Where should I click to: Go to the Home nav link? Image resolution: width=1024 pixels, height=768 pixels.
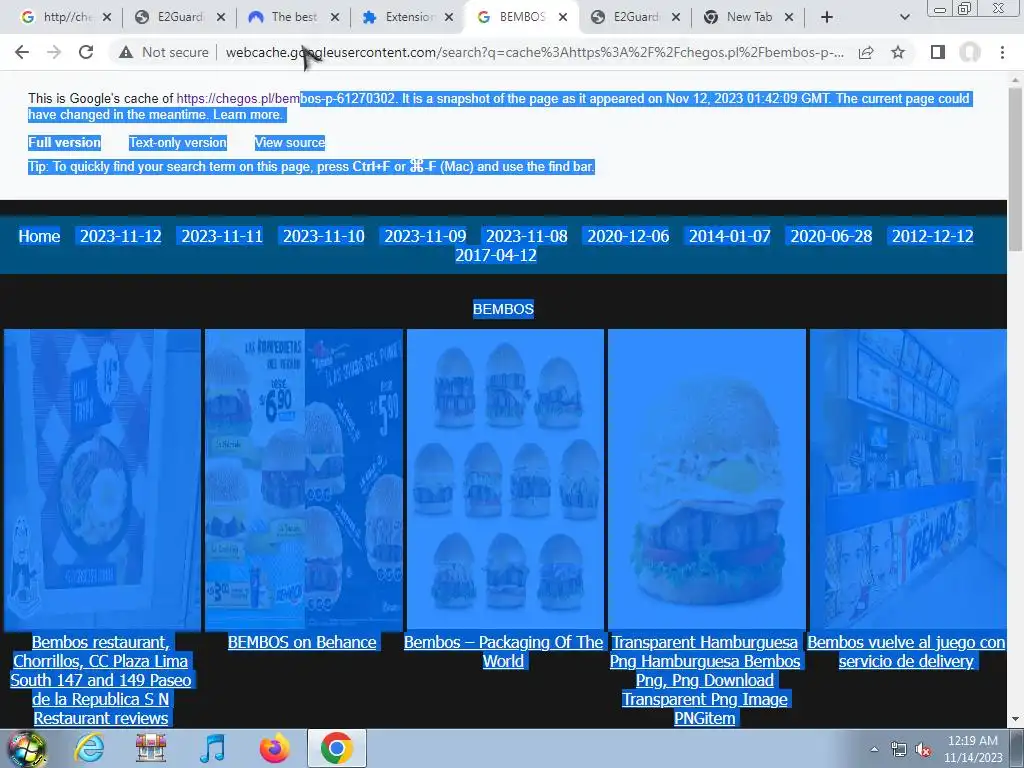coord(39,236)
